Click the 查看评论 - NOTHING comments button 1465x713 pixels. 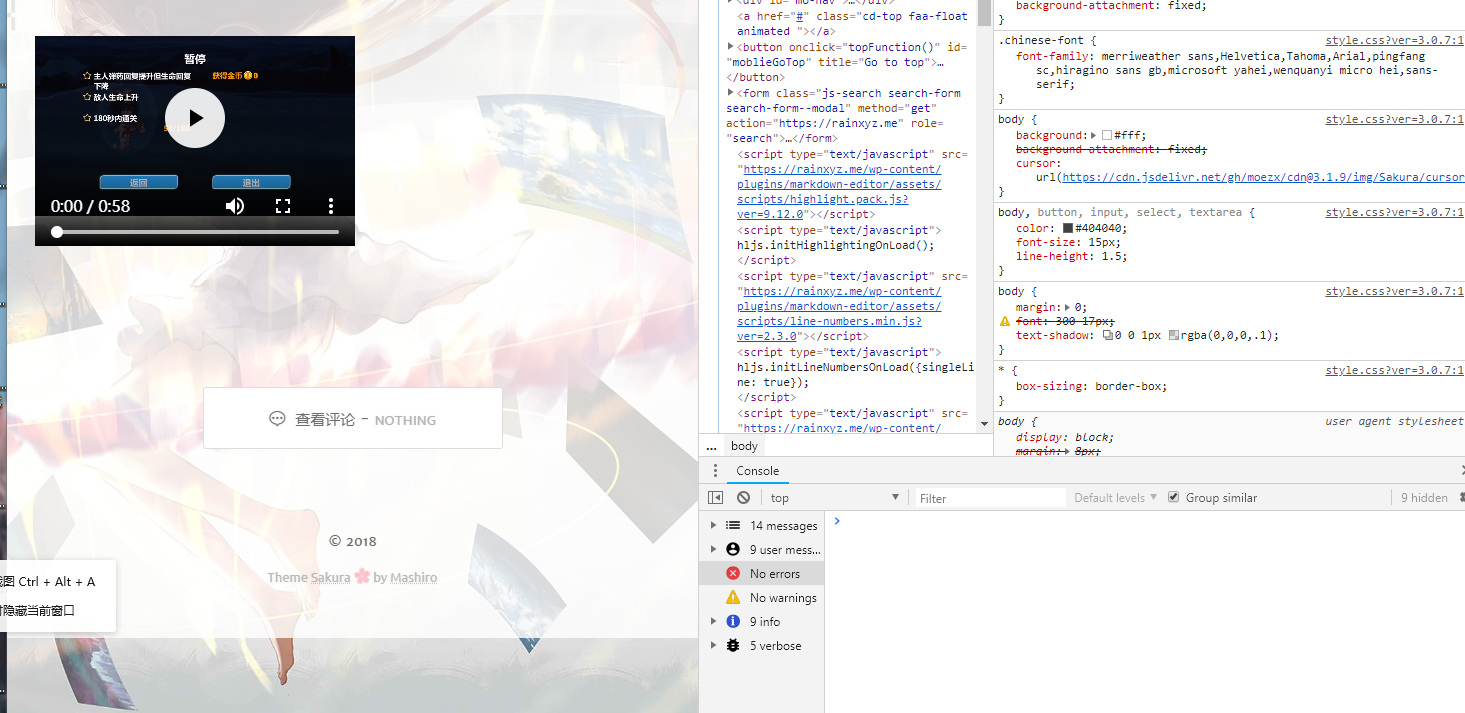pos(353,419)
